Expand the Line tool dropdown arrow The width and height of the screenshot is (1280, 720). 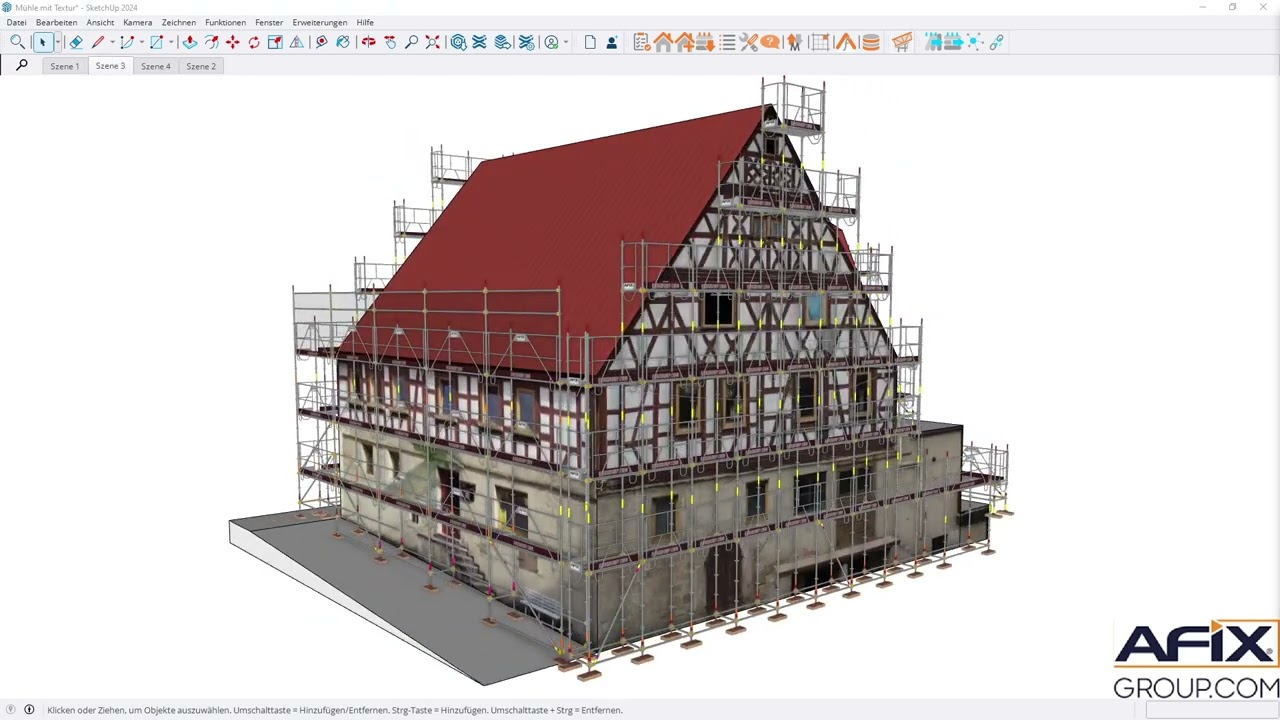pos(112,42)
